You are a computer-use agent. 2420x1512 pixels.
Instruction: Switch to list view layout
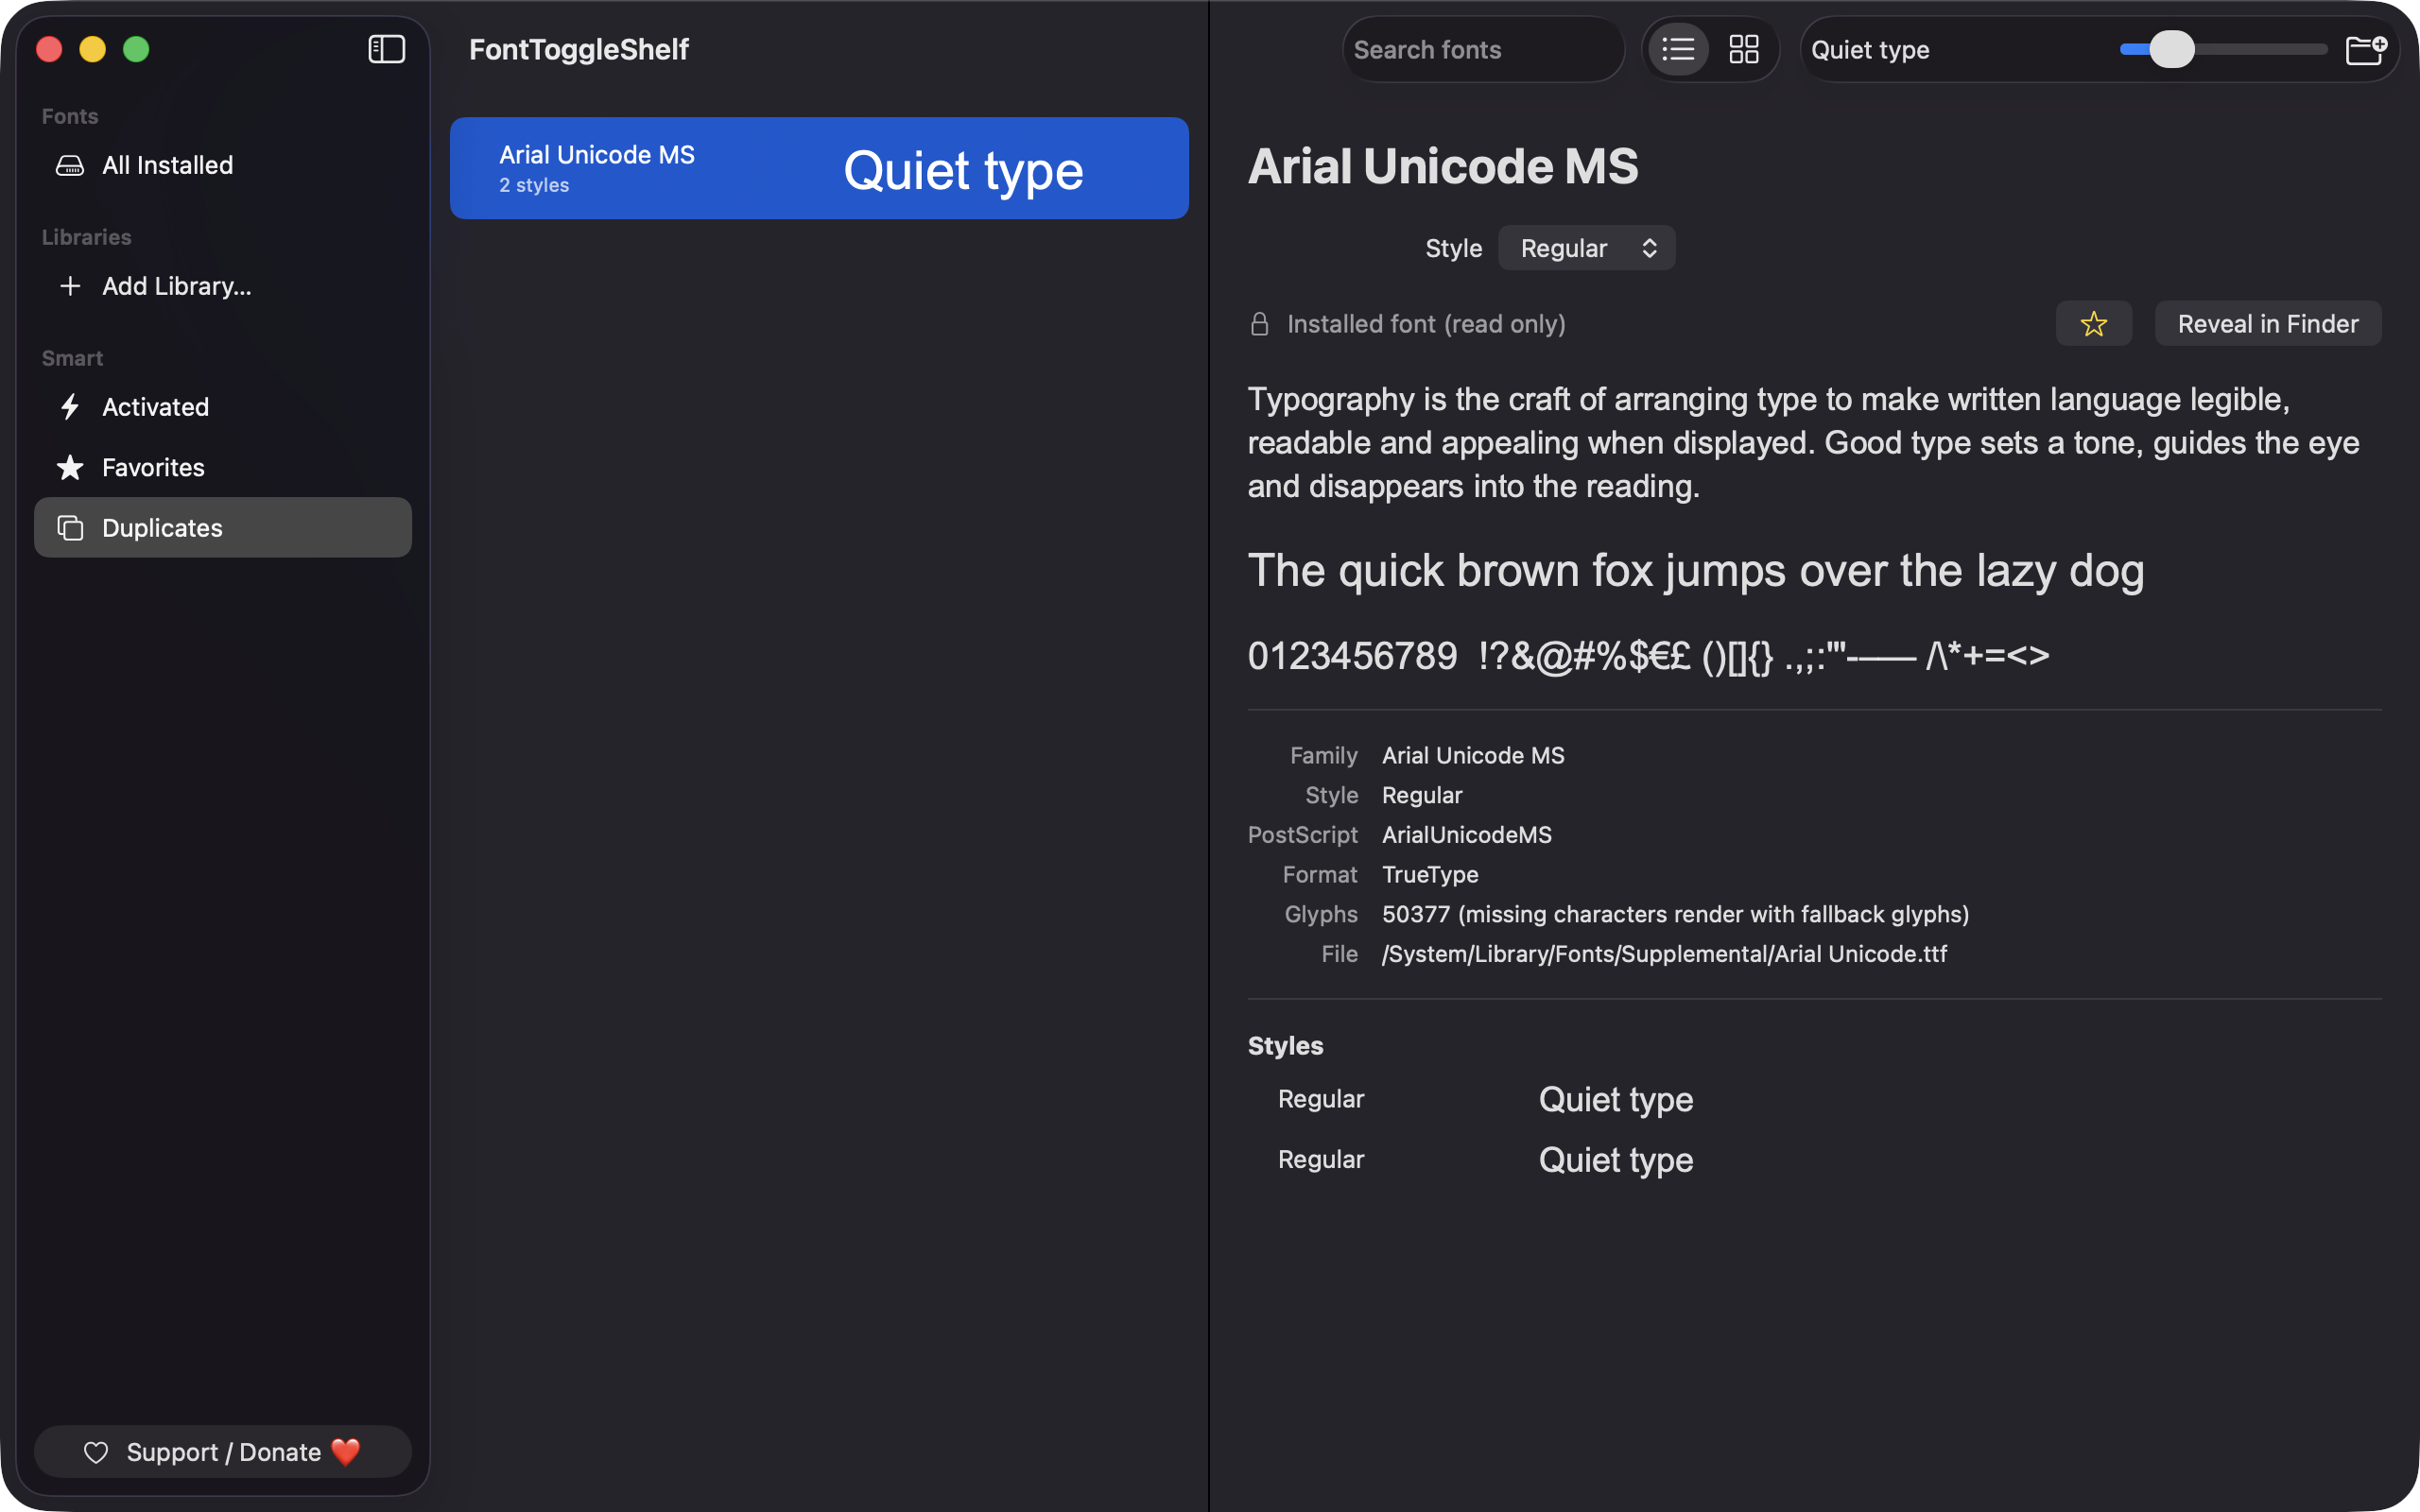point(1677,49)
